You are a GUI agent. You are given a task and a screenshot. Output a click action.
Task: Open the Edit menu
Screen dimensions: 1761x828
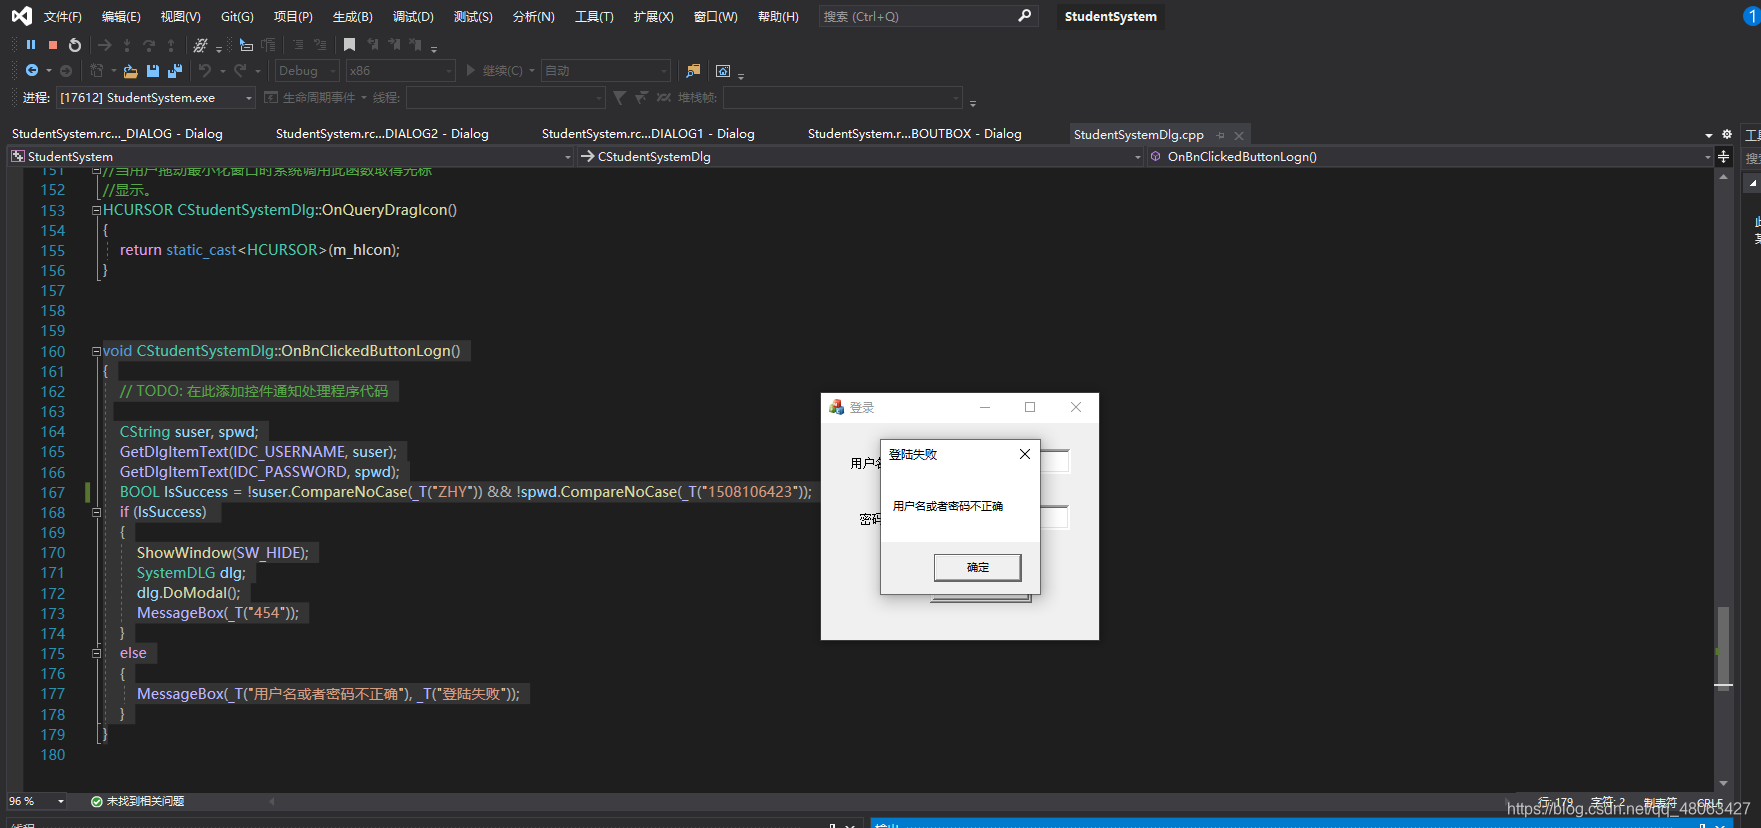(121, 16)
